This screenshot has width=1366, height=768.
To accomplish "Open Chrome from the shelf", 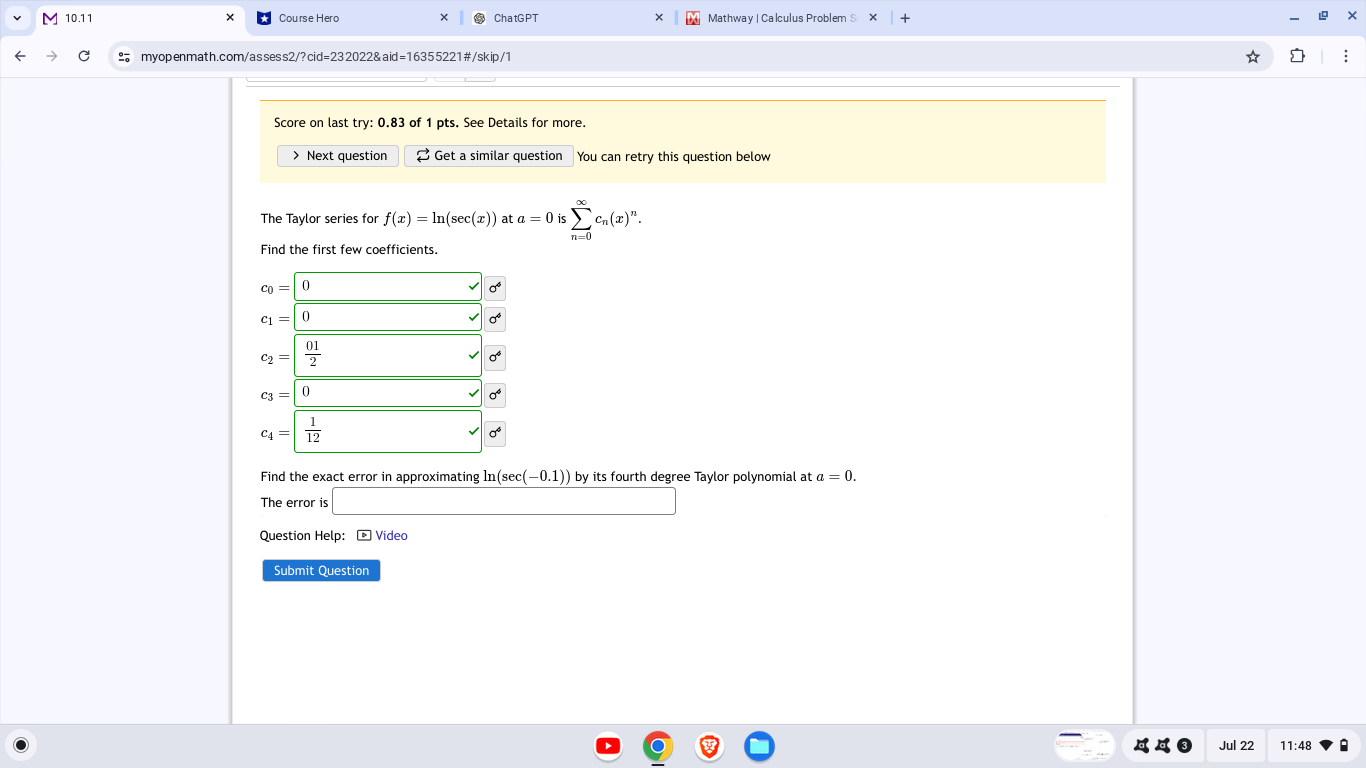I will (658, 745).
